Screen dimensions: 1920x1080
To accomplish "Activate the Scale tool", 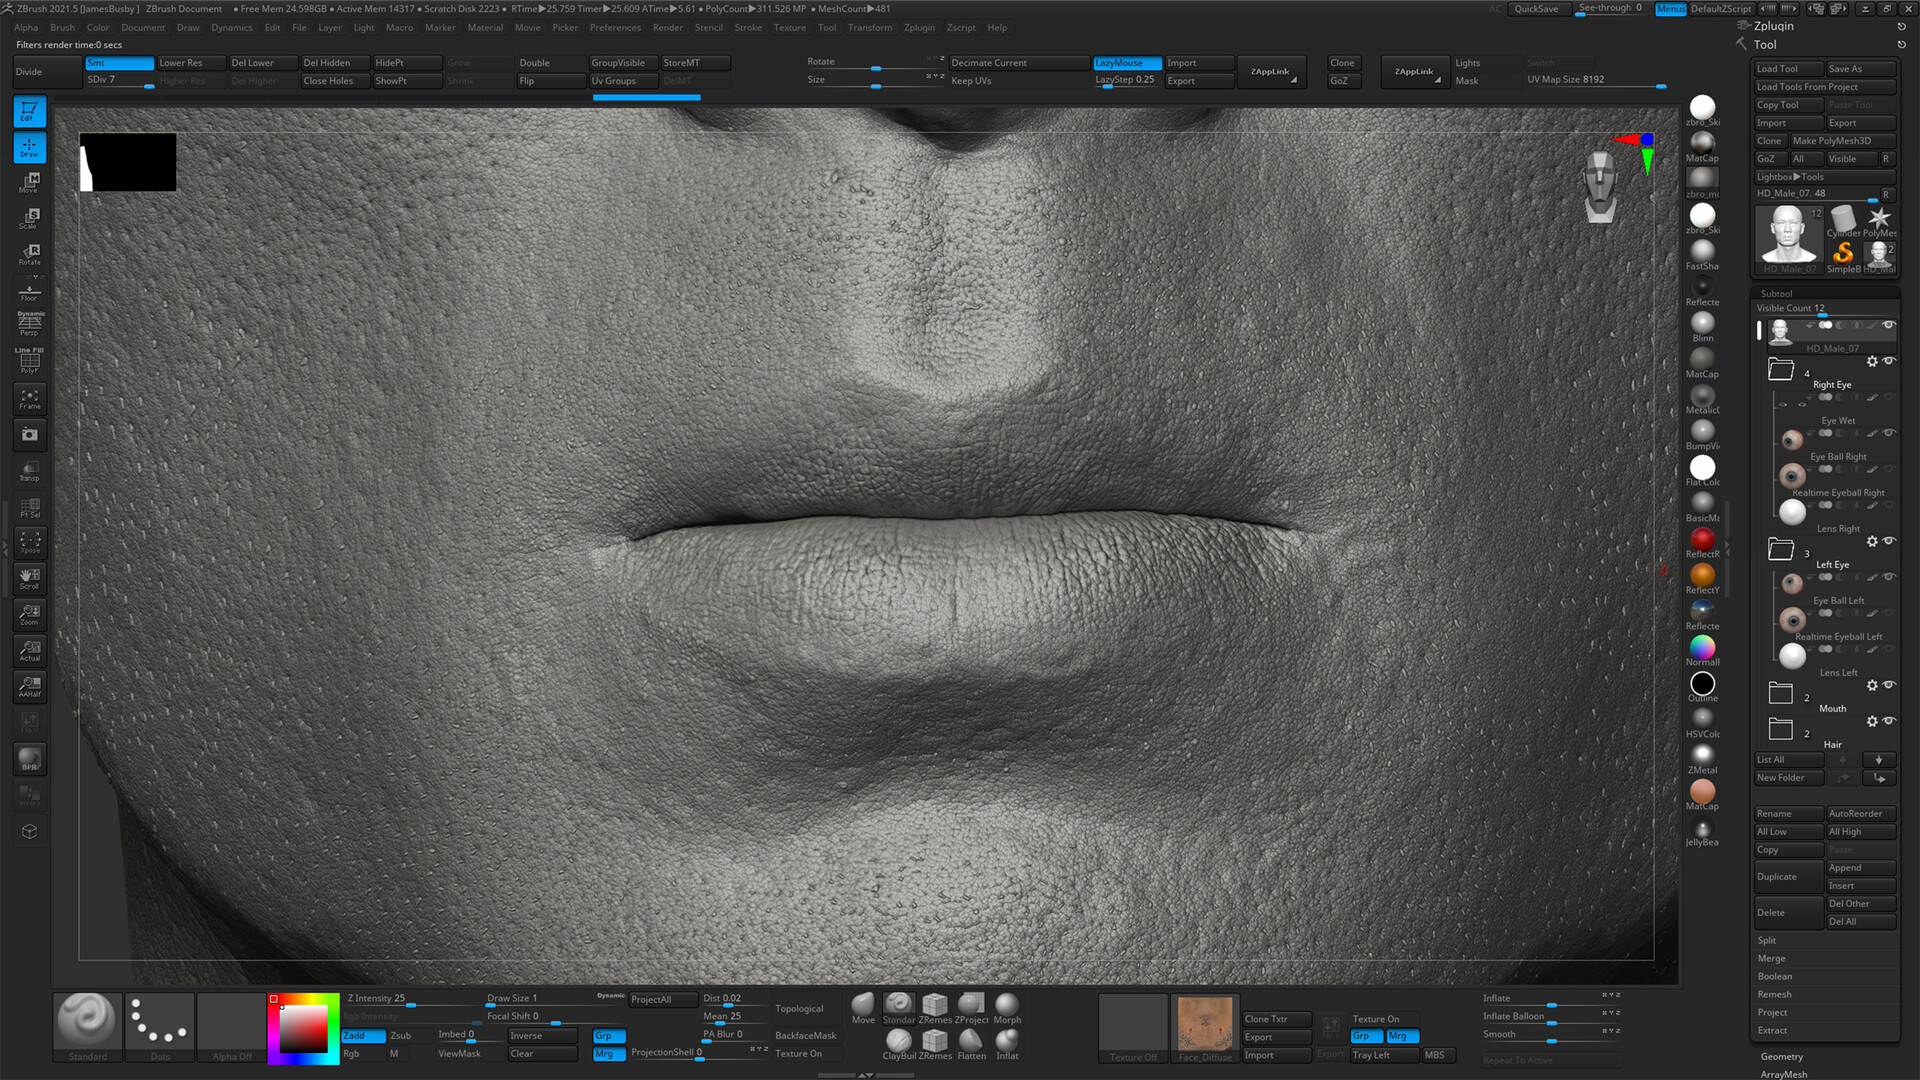I will (29, 220).
